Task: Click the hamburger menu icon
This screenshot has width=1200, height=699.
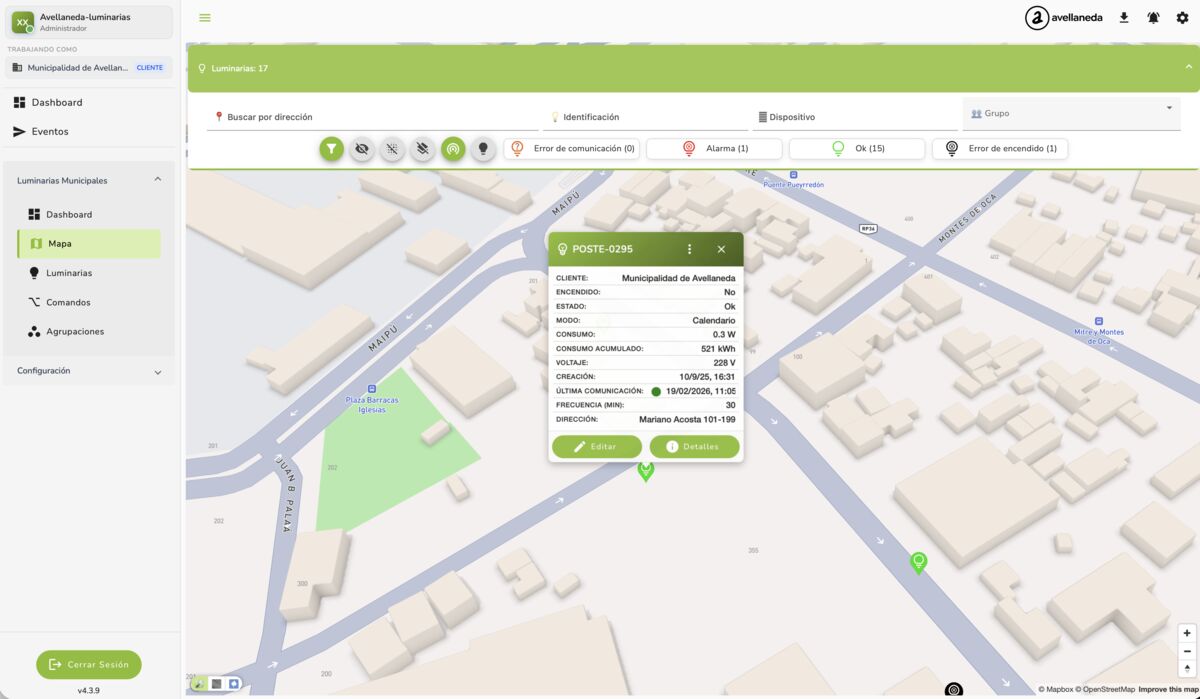Action: coord(205,18)
